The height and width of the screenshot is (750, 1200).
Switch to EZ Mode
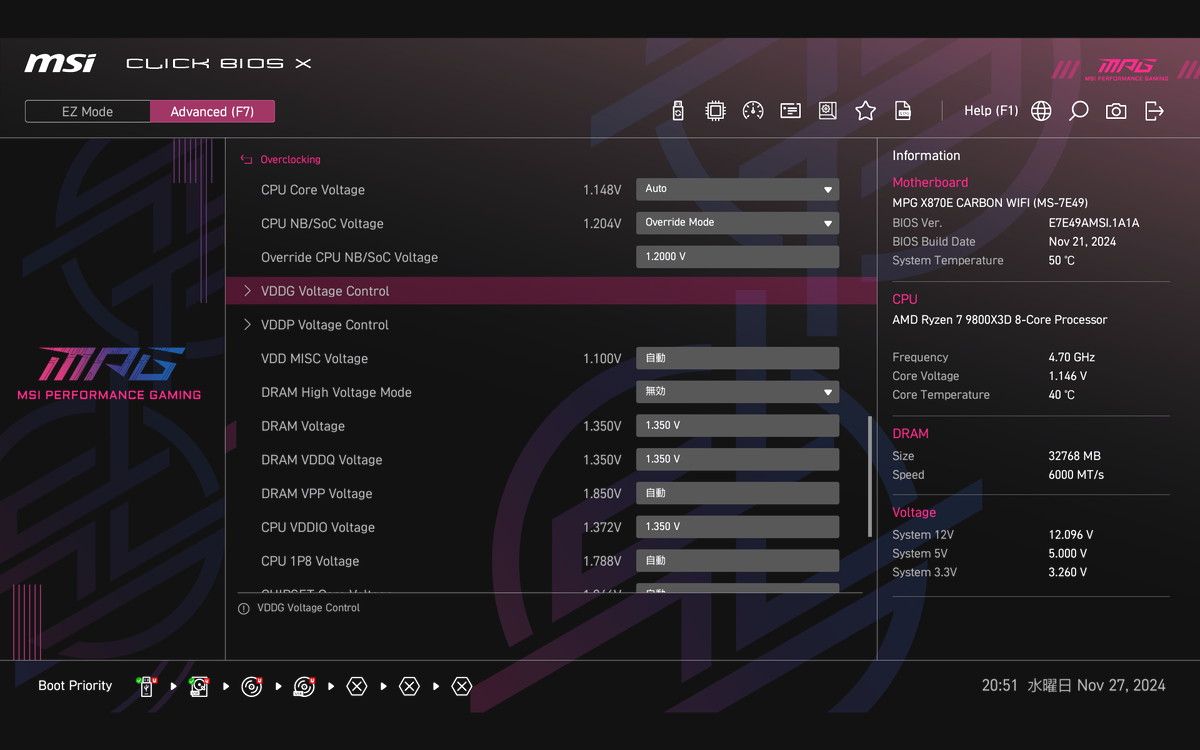pyautogui.click(x=88, y=111)
